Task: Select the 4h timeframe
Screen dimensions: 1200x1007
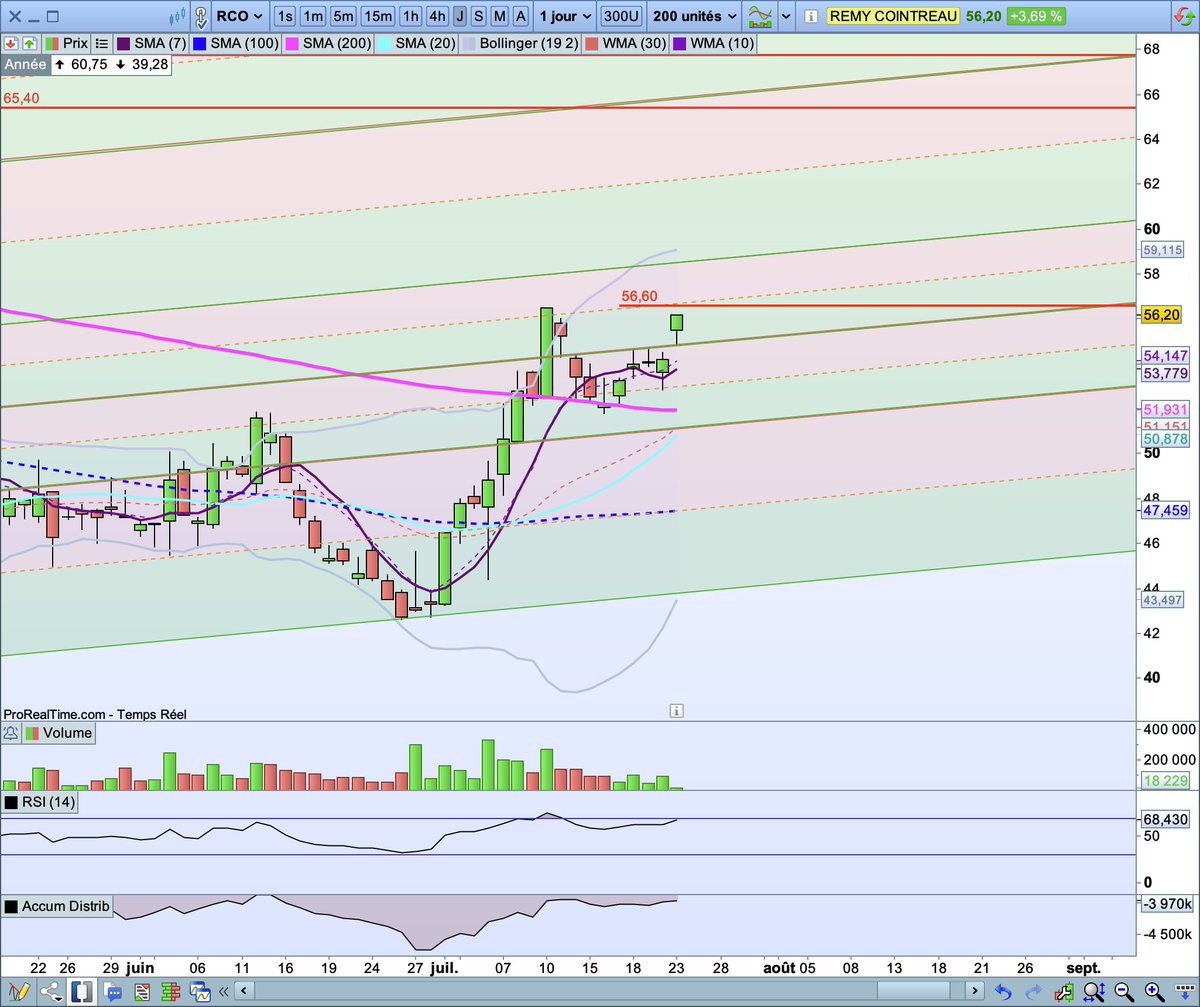Action: point(437,16)
